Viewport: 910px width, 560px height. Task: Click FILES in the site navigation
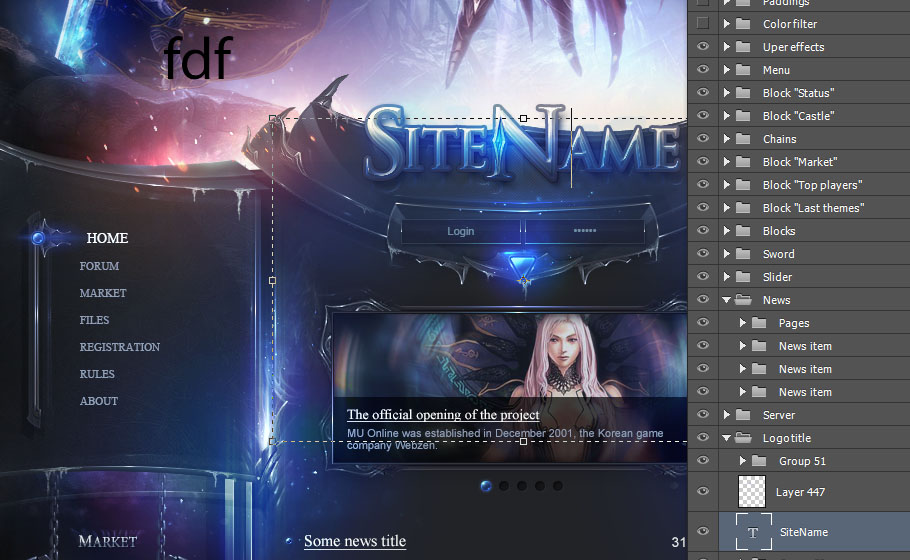(94, 320)
